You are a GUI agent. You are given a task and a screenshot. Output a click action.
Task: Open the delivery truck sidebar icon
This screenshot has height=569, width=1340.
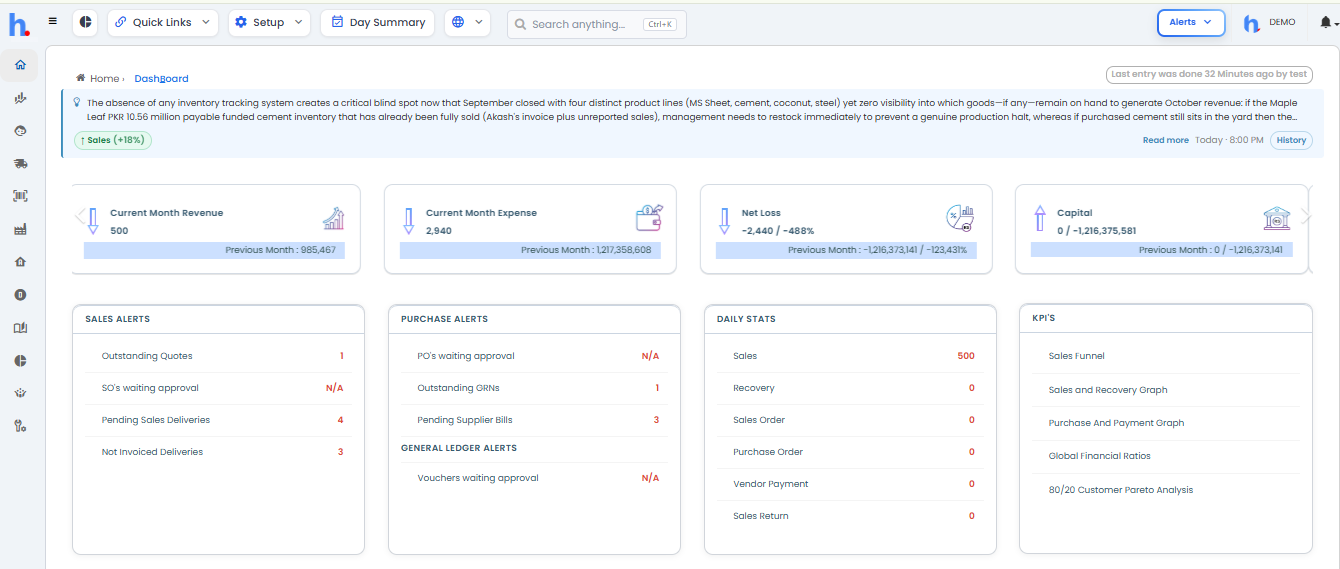click(x=20, y=164)
